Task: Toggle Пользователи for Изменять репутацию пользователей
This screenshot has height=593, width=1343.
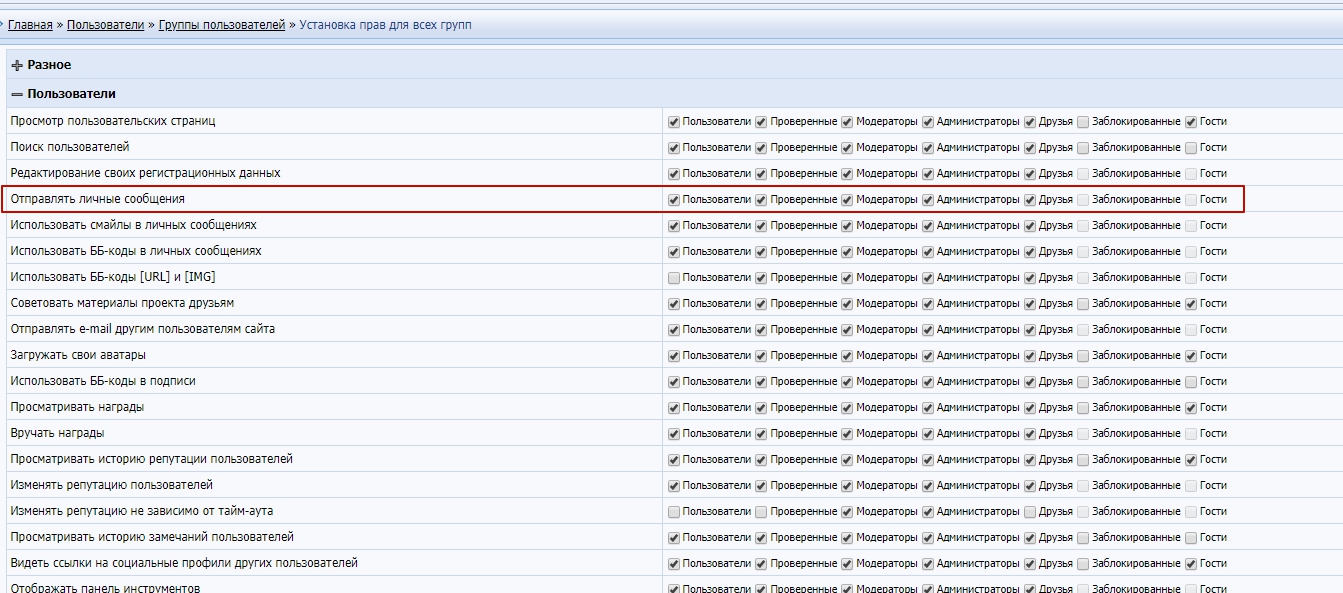Action: [674, 486]
